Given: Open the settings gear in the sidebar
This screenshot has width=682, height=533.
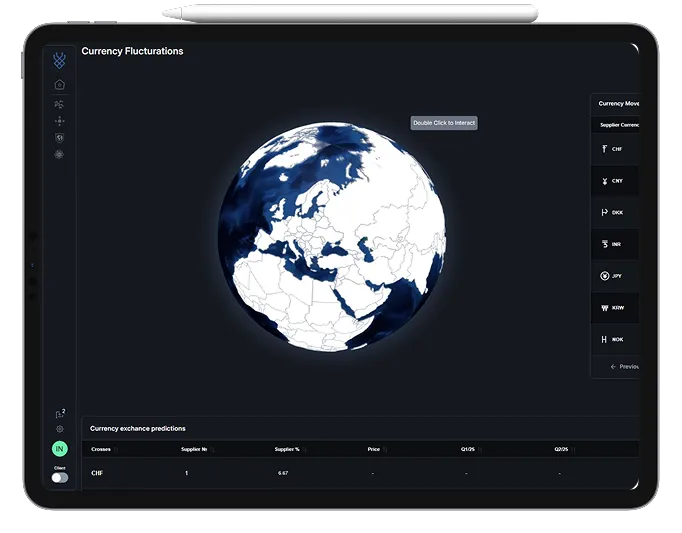Looking at the screenshot, I should pos(60,429).
